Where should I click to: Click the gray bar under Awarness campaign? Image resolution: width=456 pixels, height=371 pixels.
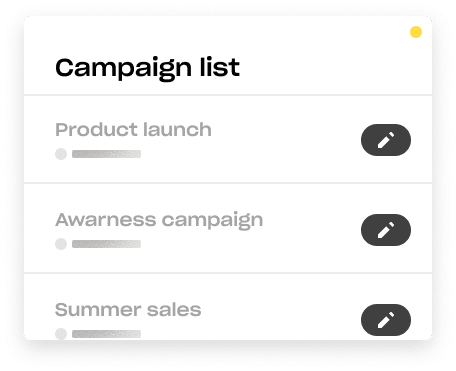[106, 244]
